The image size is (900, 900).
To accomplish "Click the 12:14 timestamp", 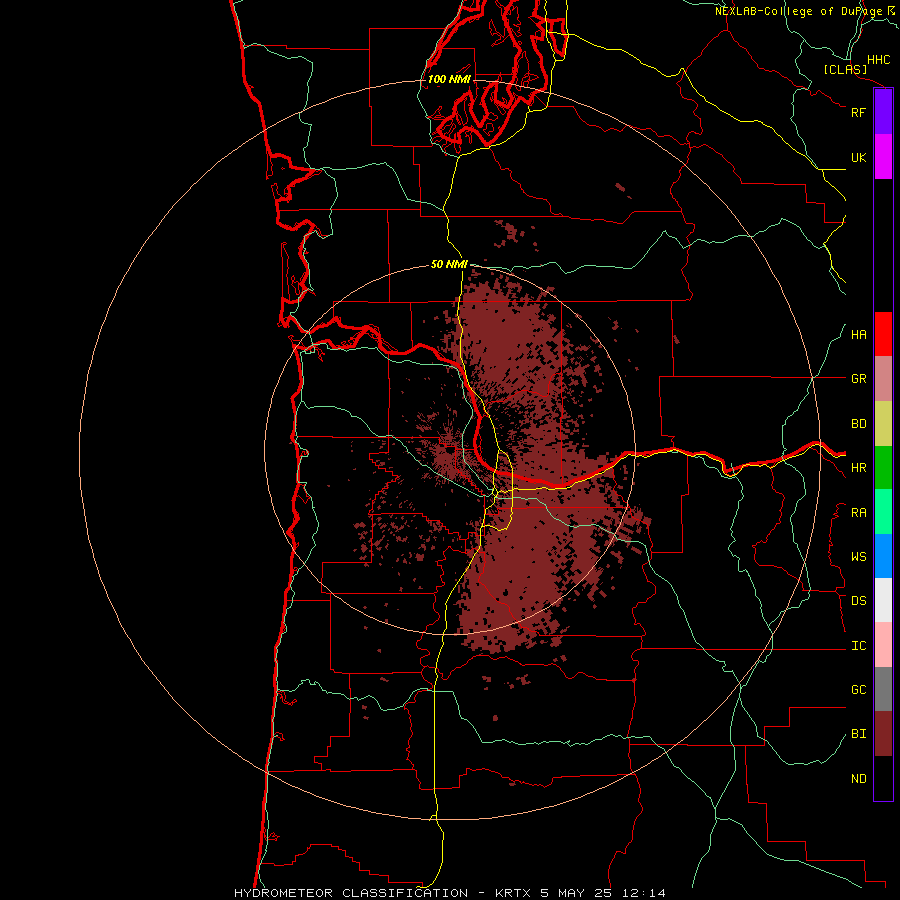I will (x=646, y=893).
